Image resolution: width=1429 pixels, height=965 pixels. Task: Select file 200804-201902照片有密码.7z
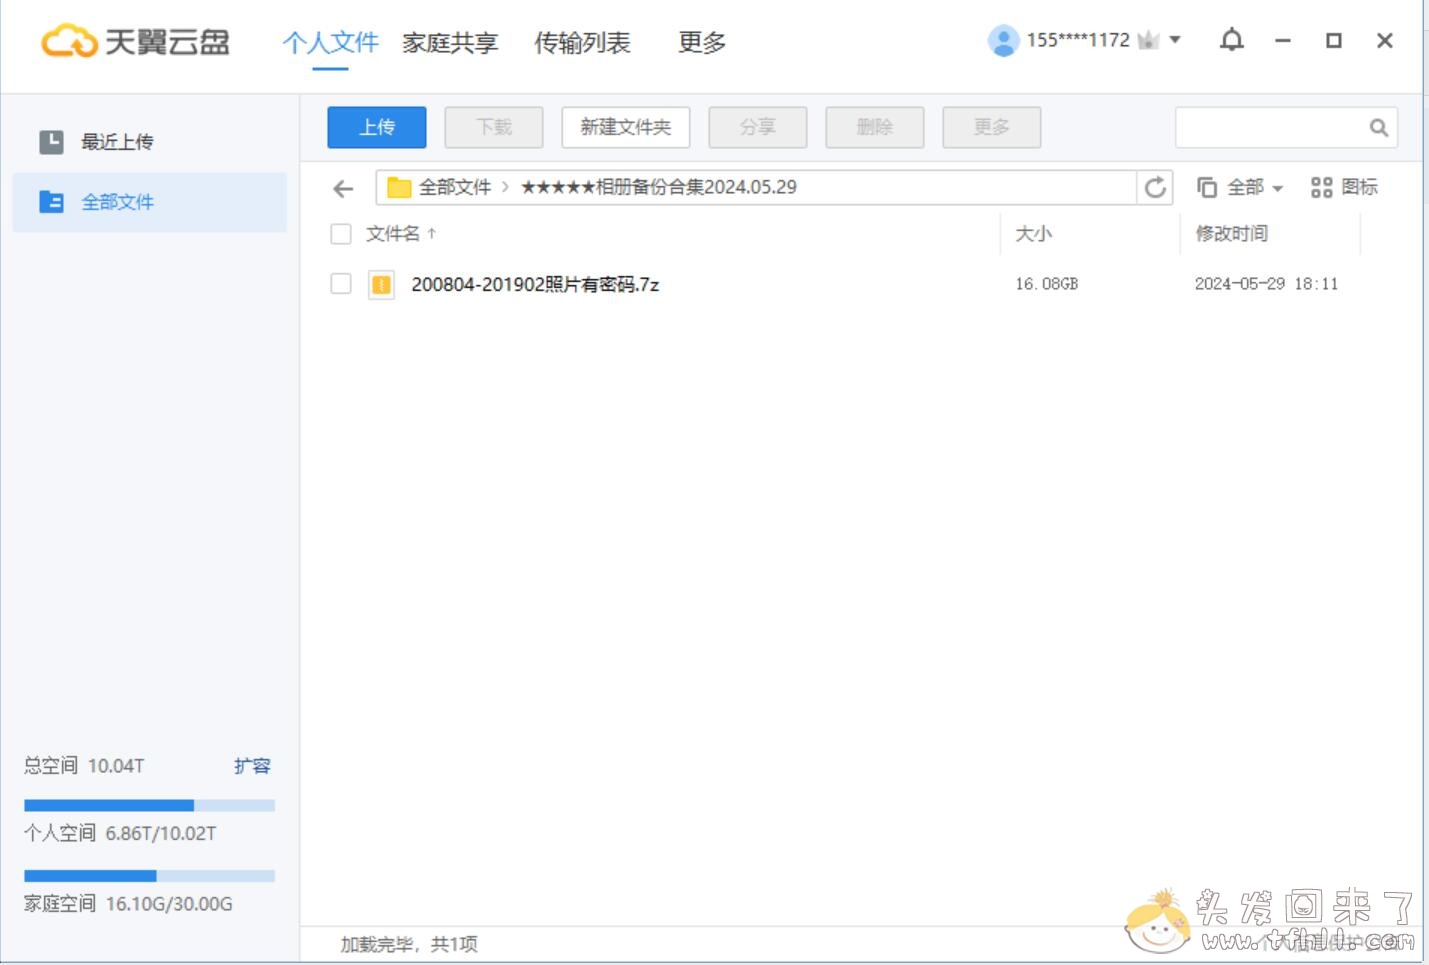tap(535, 285)
